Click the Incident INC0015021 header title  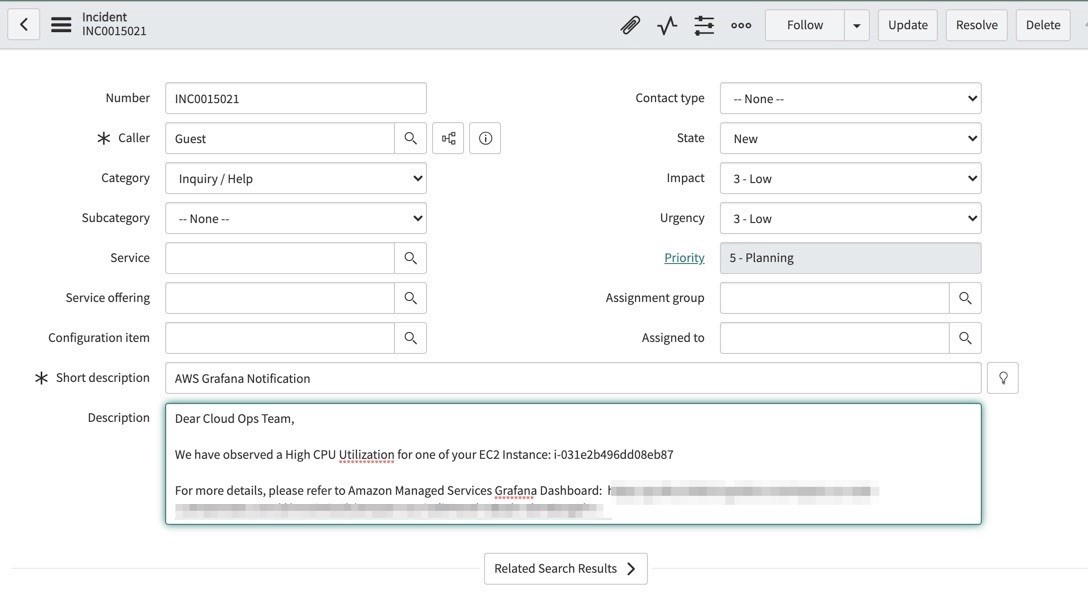[x=114, y=24]
